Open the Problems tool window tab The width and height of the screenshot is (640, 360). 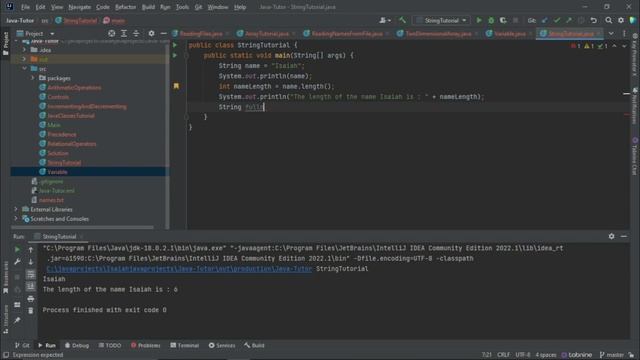(x=146, y=345)
